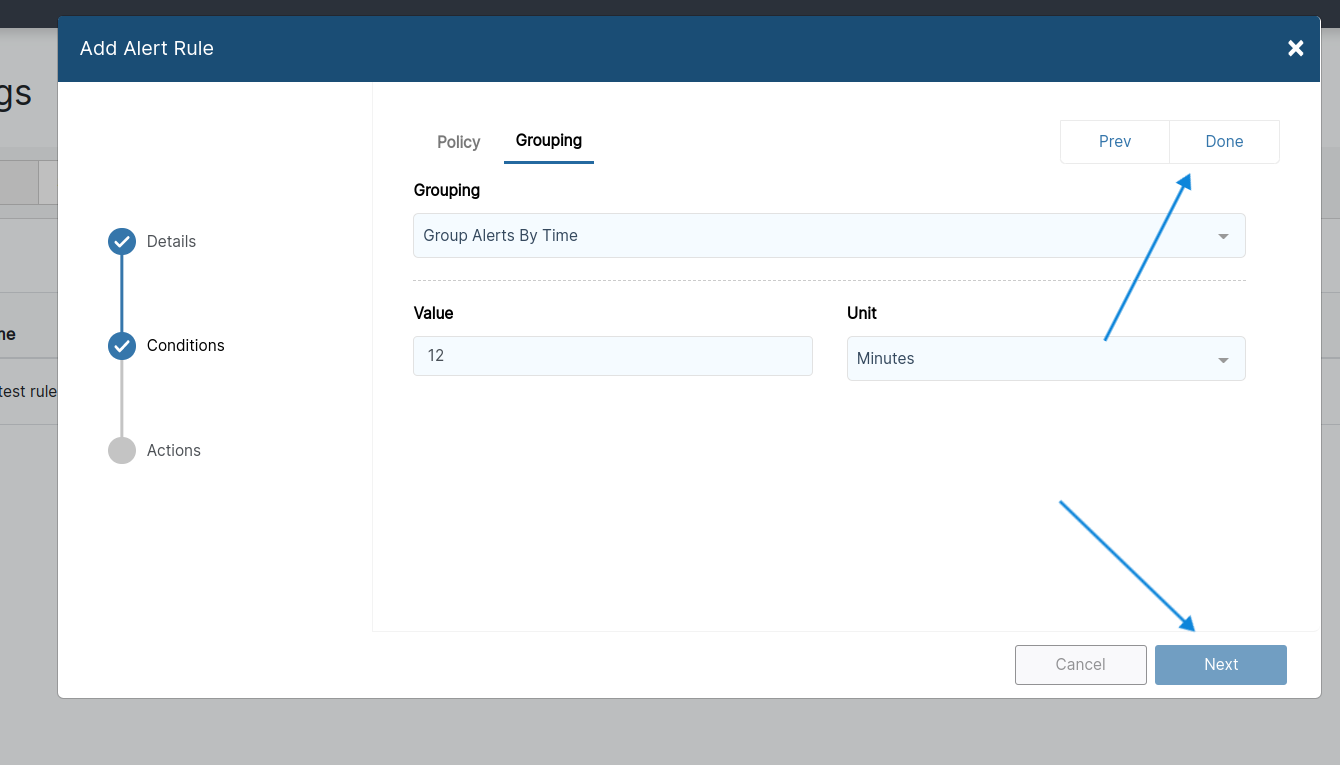The width and height of the screenshot is (1340, 765).
Task: Proceed with the Next button
Action: [x=1220, y=664]
